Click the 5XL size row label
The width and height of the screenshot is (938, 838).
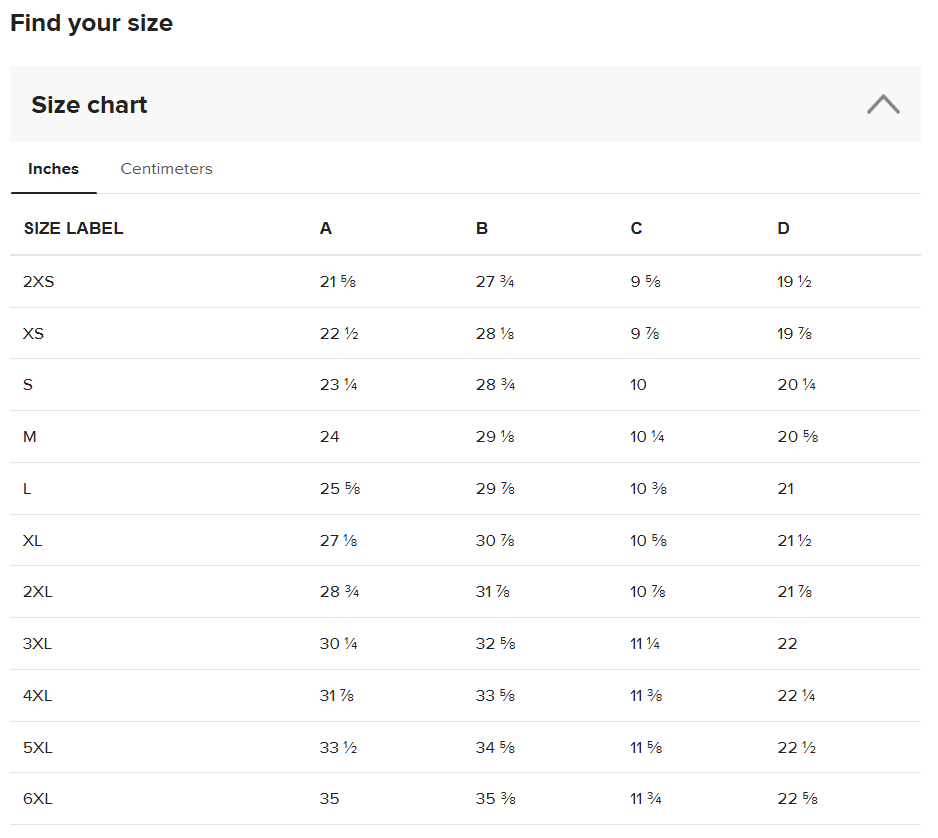pos(37,748)
